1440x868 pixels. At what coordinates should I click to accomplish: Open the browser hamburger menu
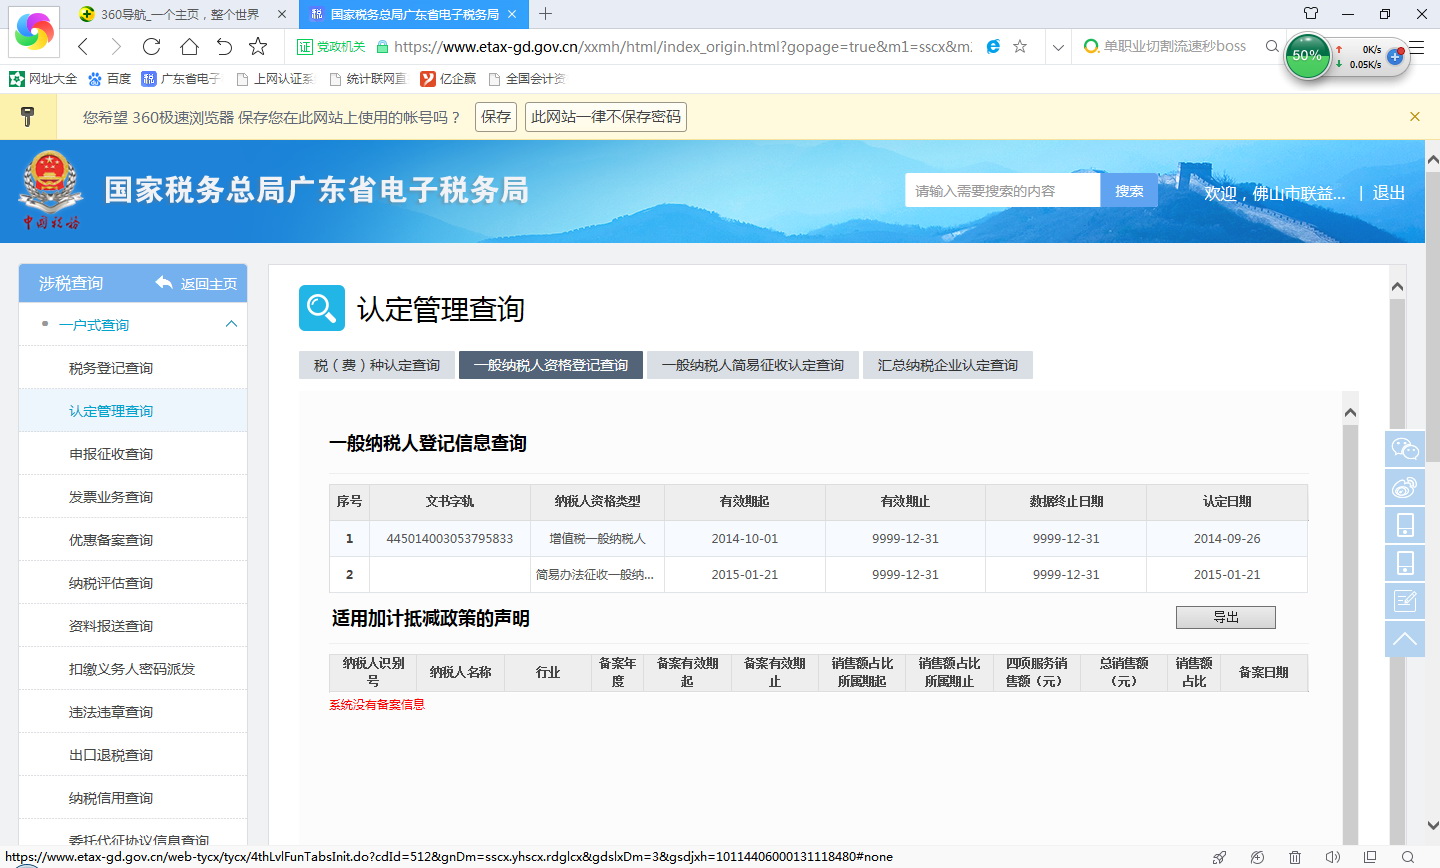coord(1417,46)
